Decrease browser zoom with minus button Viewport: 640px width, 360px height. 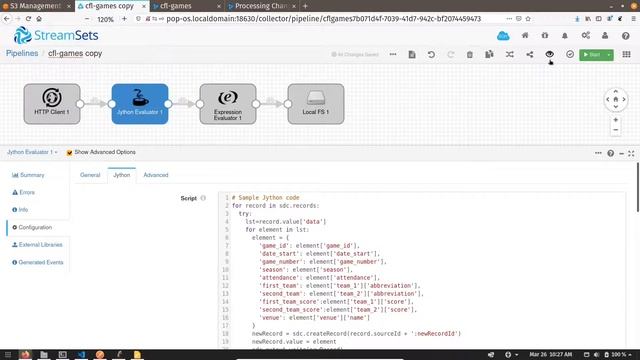point(87,19)
